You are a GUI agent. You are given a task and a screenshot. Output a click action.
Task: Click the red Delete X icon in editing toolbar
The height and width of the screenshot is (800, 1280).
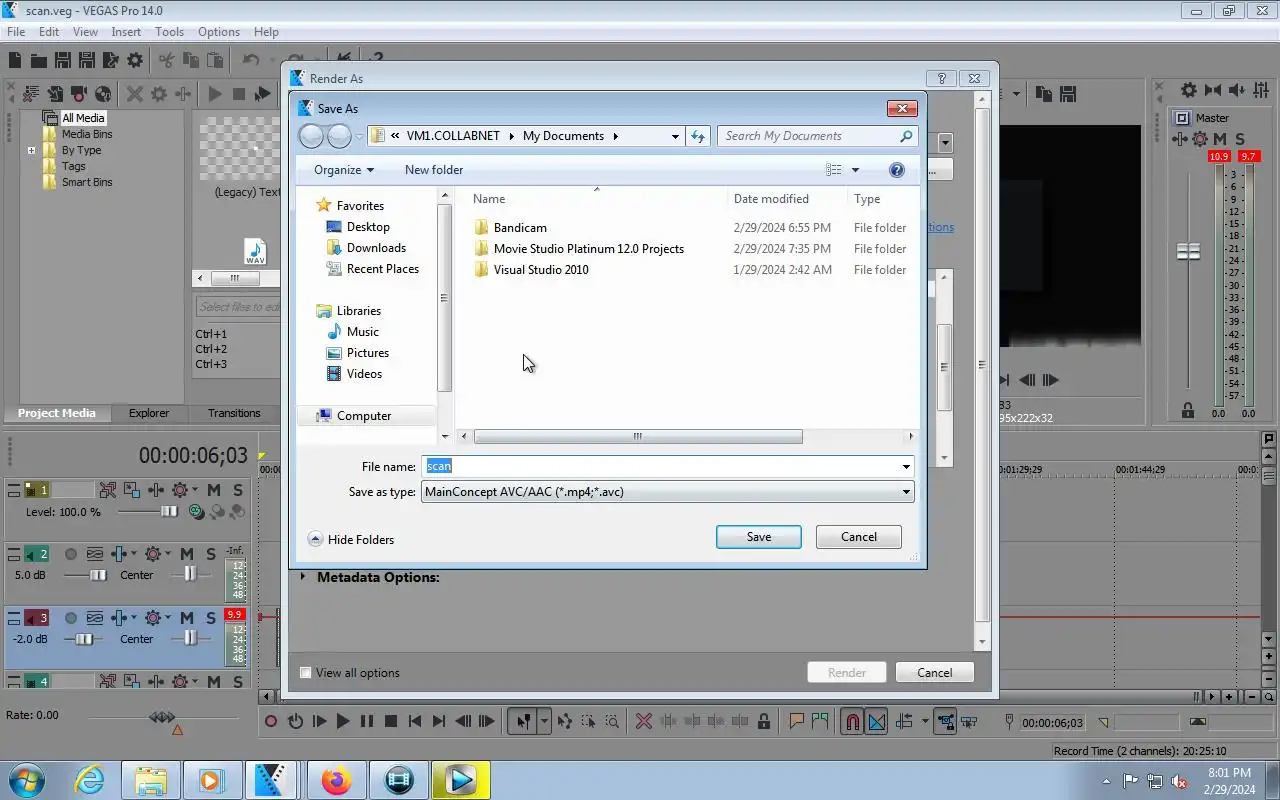[x=644, y=721]
